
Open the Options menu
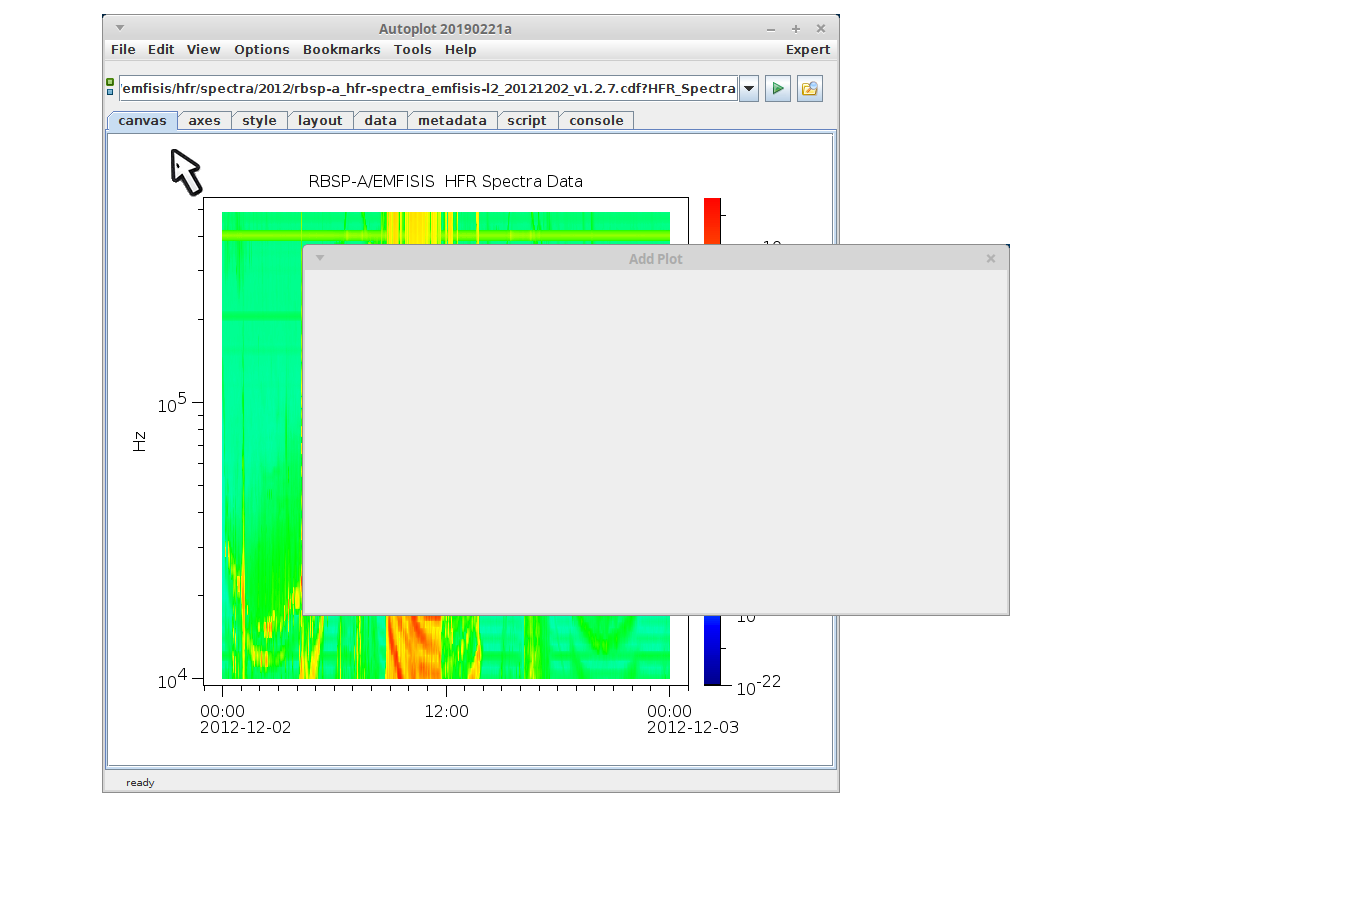(261, 50)
